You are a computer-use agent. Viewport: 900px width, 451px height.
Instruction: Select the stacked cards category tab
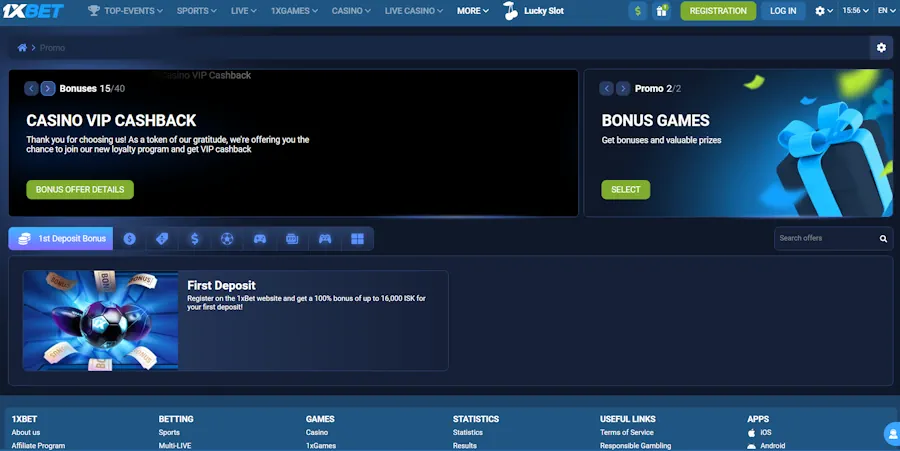pos(292,239)
